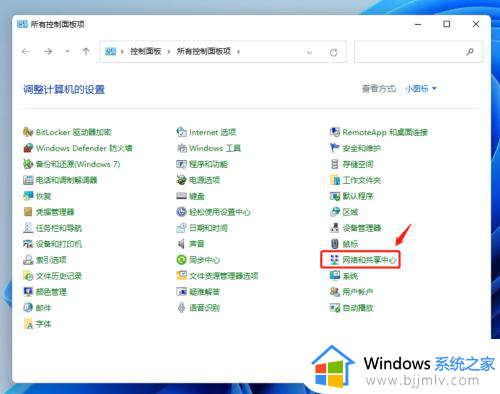
Task: Open 程序和功能 icon
Action: 182,164
